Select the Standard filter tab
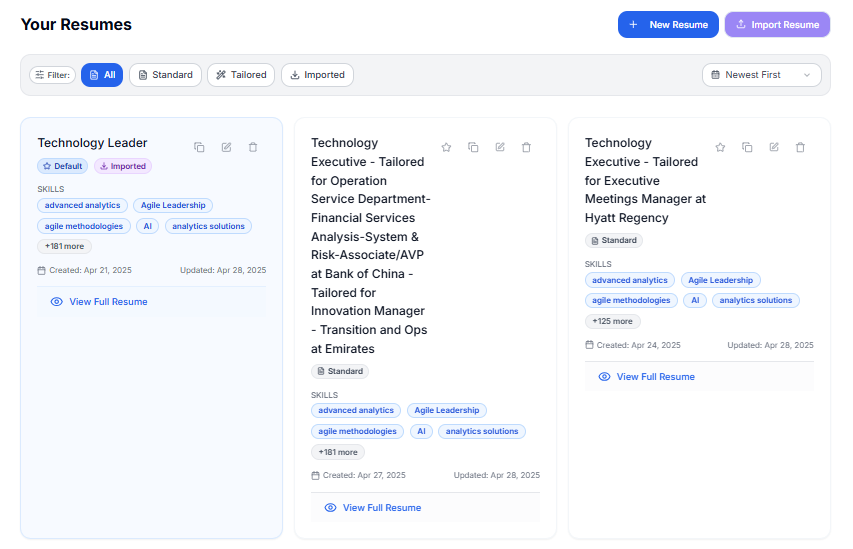Image resolution: width=853 pixels, height=549 pixels. tap(165, 75)
